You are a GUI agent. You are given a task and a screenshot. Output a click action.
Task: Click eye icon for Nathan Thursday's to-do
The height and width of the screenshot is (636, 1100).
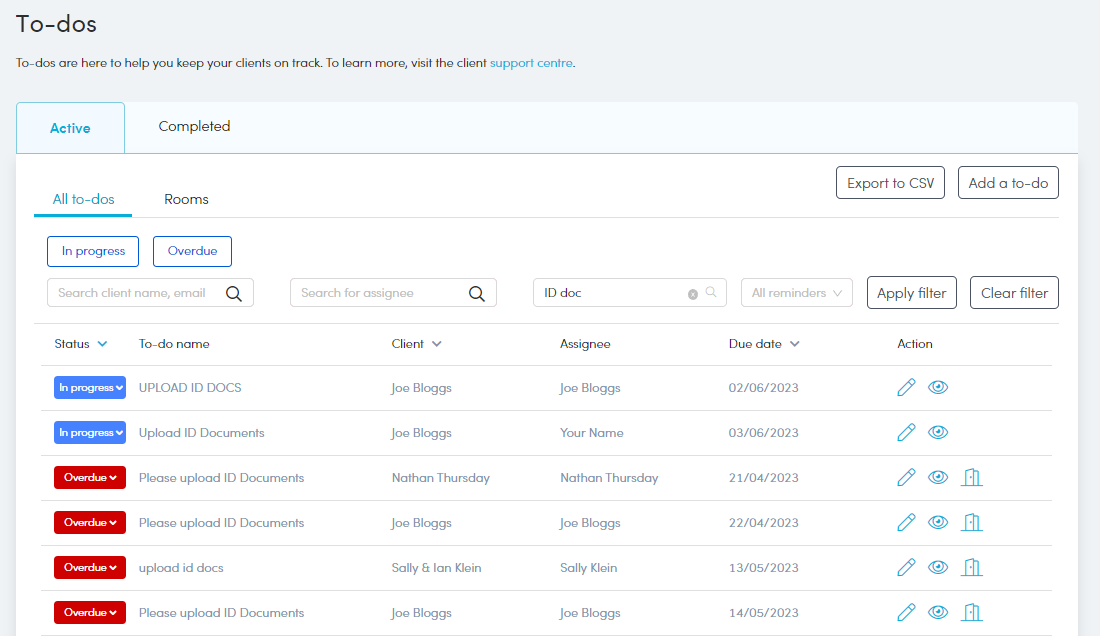pyautogui.click(x=938, y=478)
